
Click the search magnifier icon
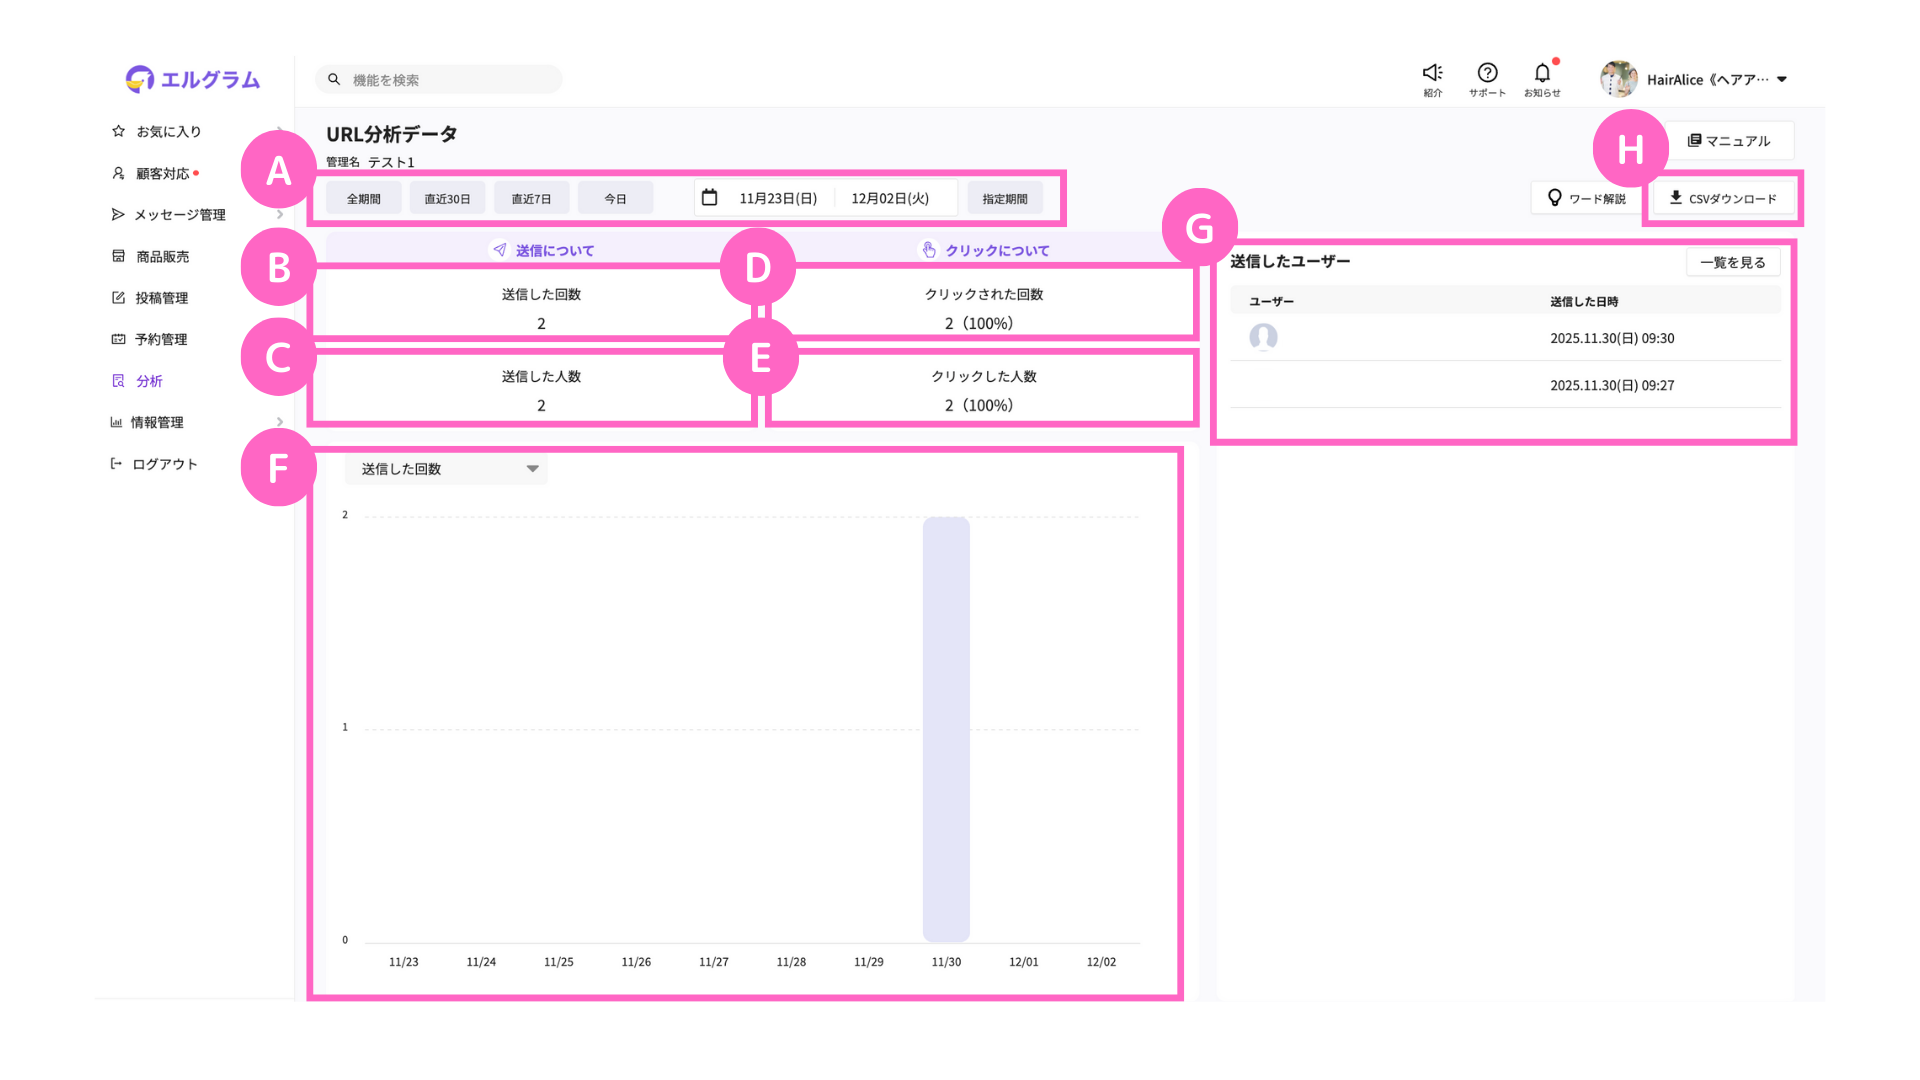334,79
